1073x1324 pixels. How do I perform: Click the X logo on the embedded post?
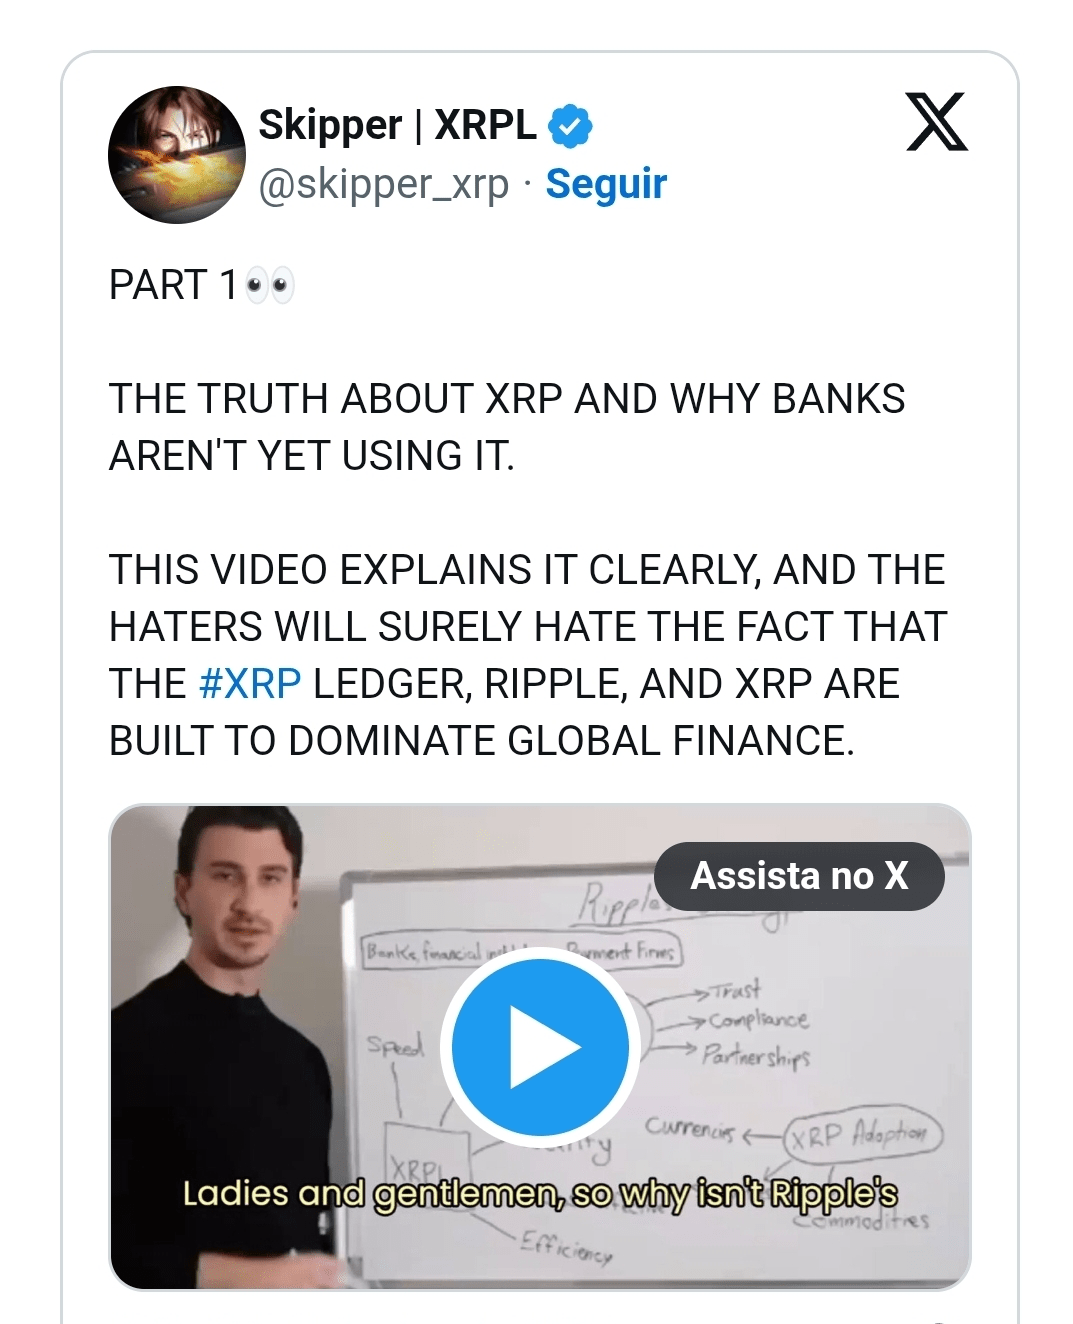(x=937, y=122)
